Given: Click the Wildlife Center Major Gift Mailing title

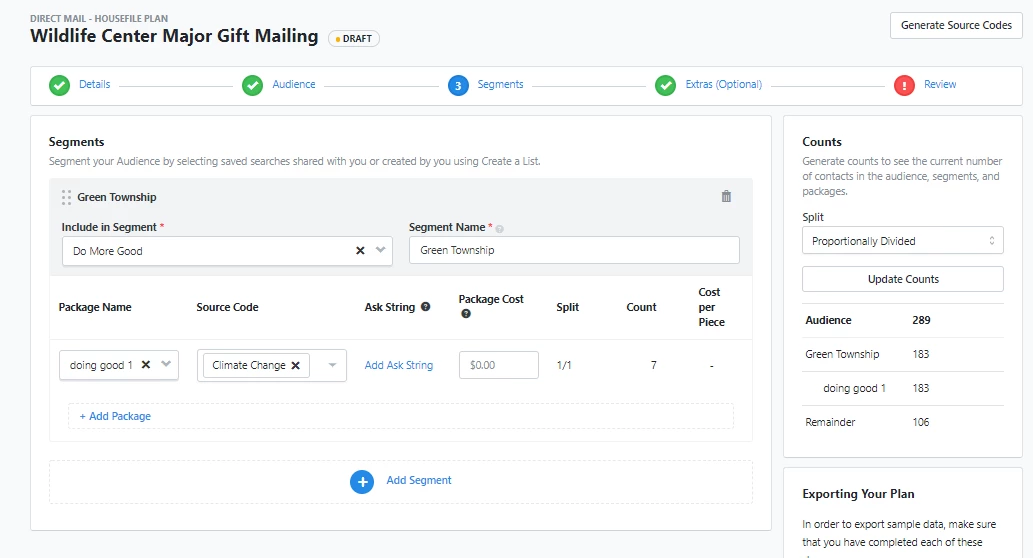Looking at the screenshot, I should [x=174, y=36].
